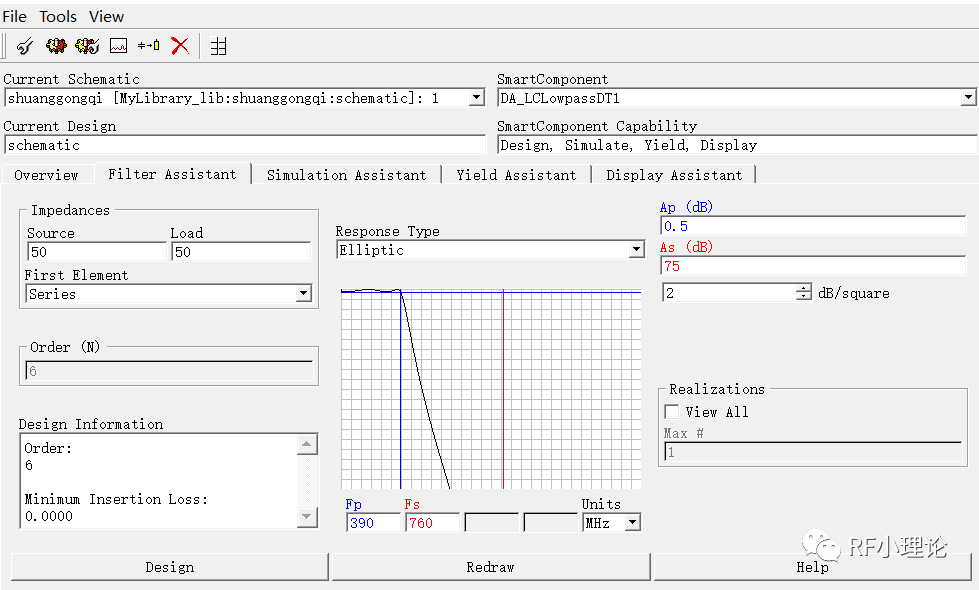Open the Units MHz dropdown
The width and height of the screenshot is (979, 590).
[633, 523]
